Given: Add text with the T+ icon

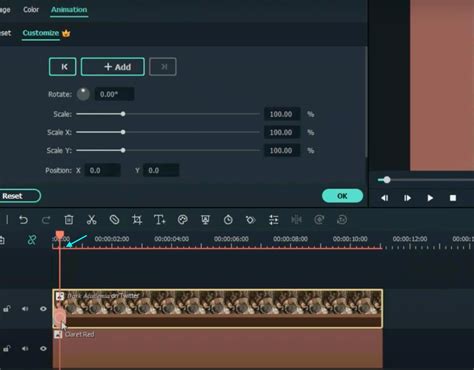Looking at the screenshot, I should (160, 220).
